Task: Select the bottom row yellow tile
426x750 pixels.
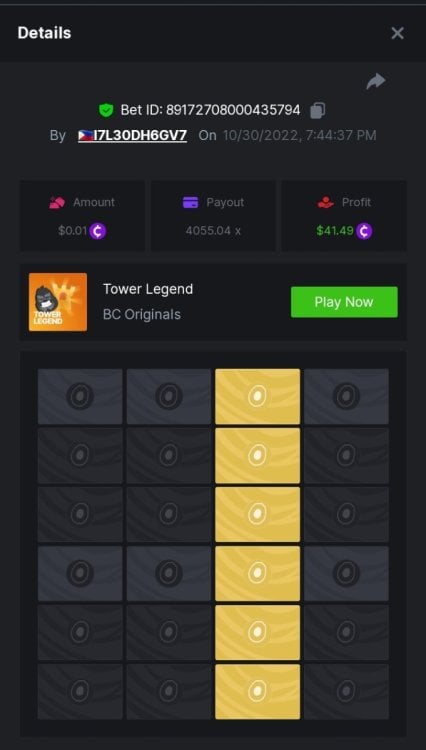Action: click(258, 692)
